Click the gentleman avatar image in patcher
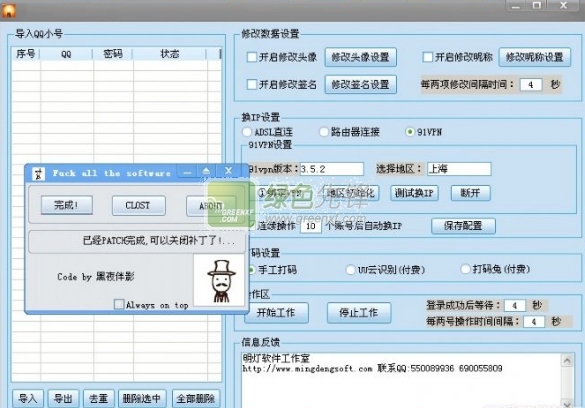Viewport: 585px width, 408px height. click(220, 281)
